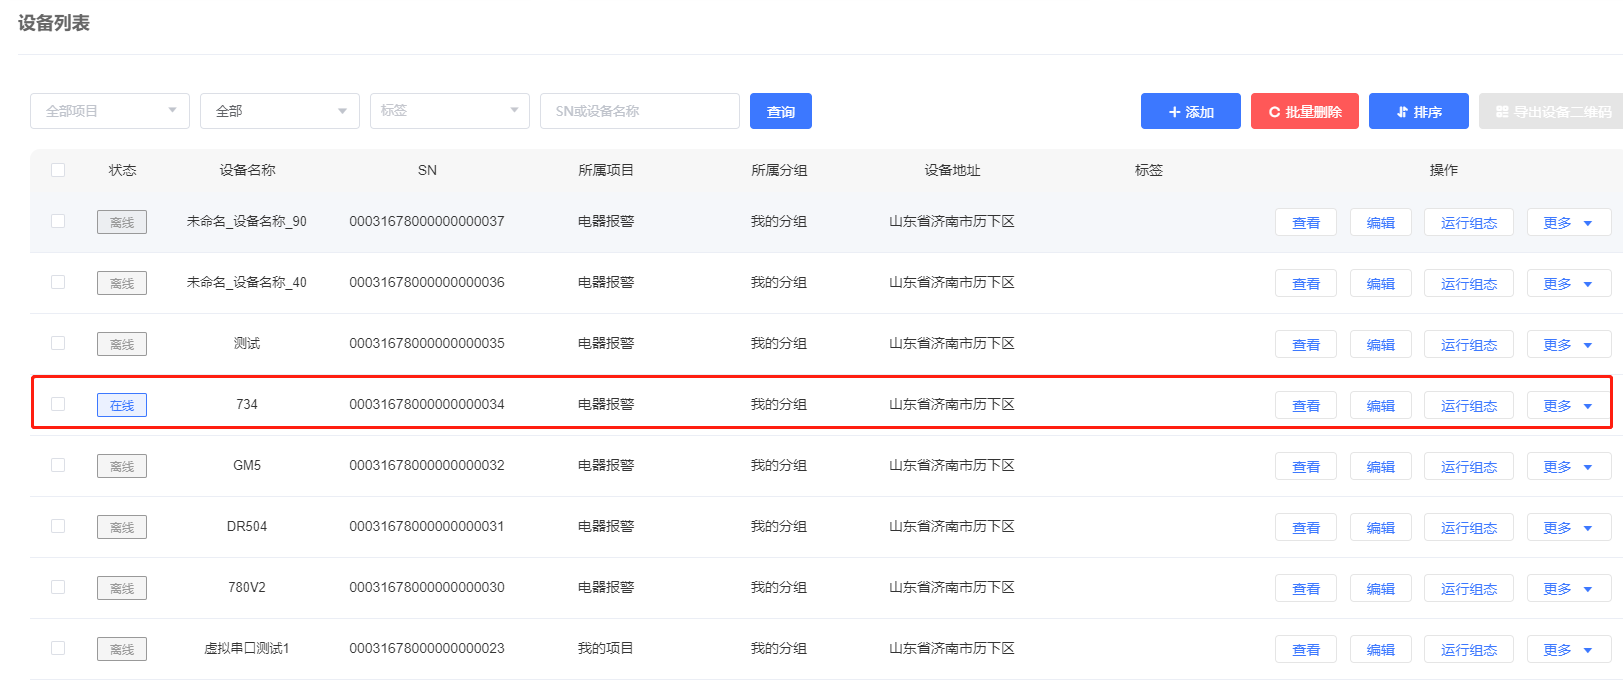Click 编辑 for device 780V2

1380,589
